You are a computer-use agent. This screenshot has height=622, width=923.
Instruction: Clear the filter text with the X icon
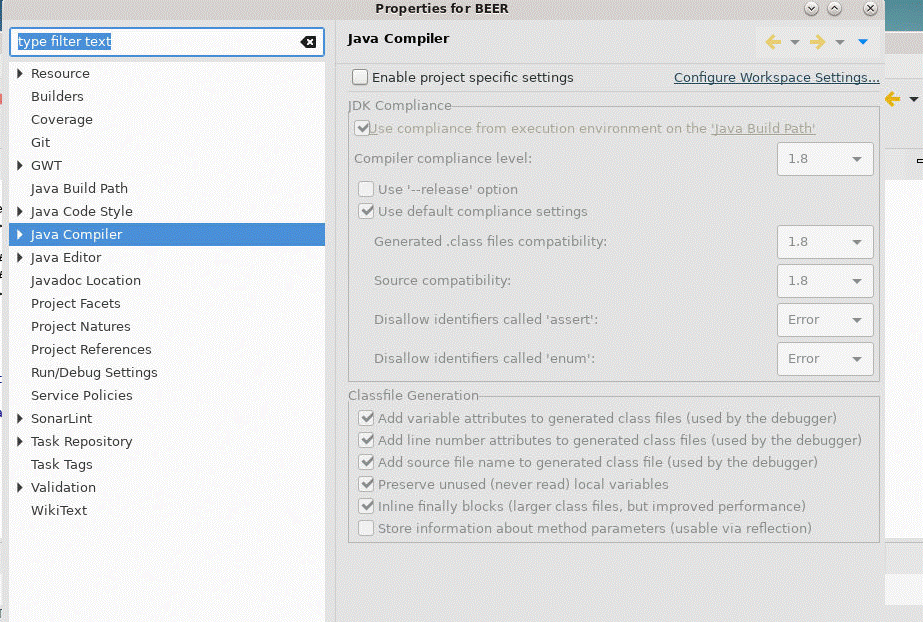(308, 42)
